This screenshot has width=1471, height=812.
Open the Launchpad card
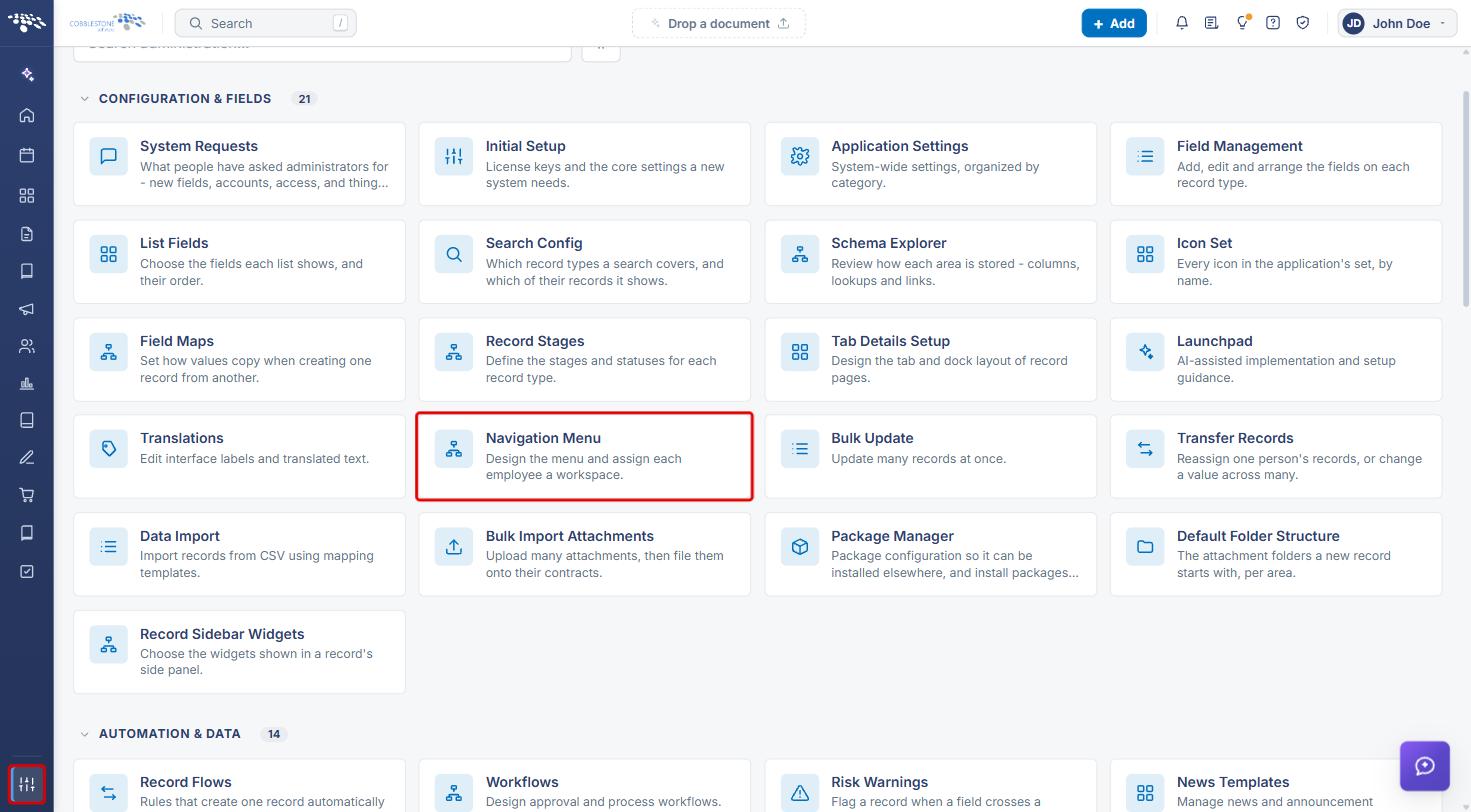pos(1276,359)
